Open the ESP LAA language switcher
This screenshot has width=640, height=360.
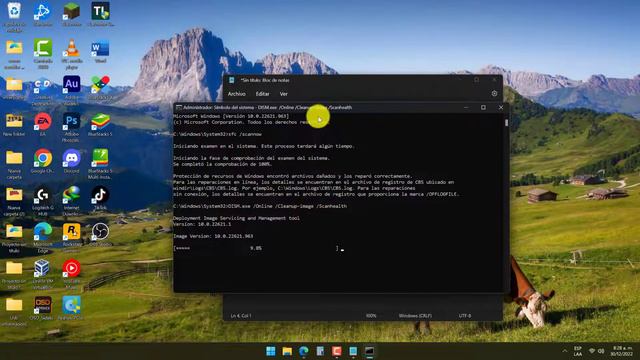click(x=578, y=351)
